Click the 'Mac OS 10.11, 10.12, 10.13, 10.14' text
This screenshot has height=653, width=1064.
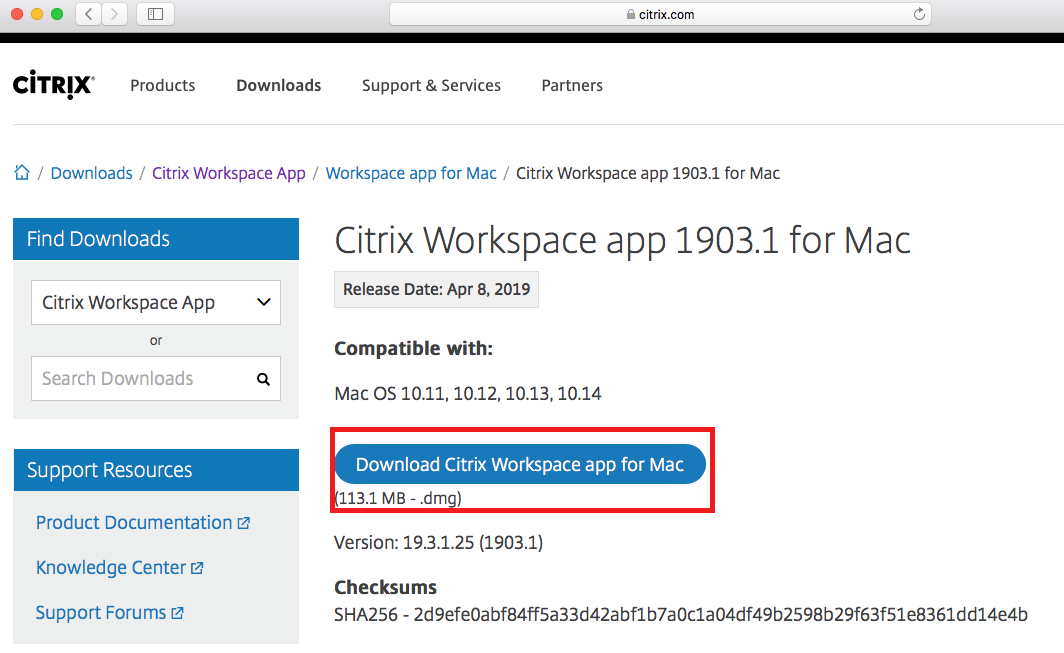pyautogui.click(x=468, y=394)
